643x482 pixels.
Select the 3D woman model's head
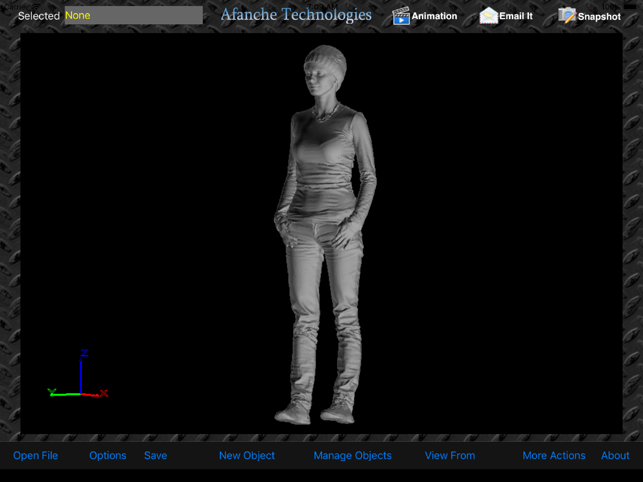[325, 70]
